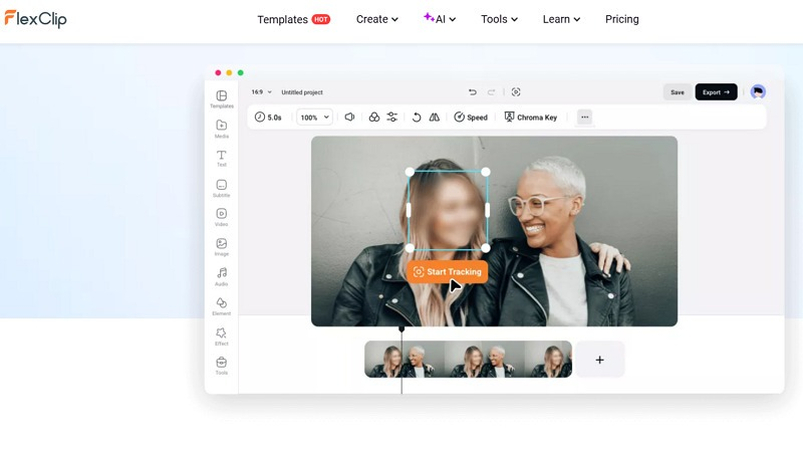Click the Untitled project name field

[302, 93]
